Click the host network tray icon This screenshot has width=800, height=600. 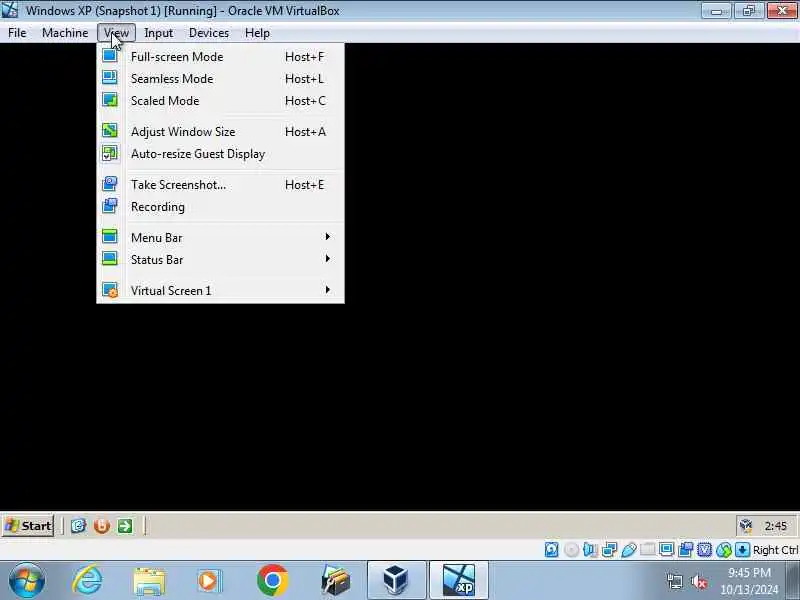675,581
